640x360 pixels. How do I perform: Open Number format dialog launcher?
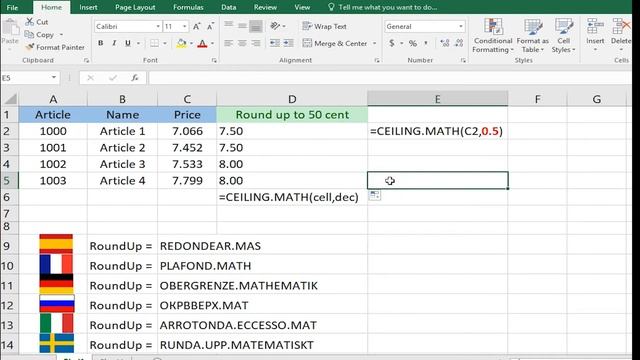463,60
